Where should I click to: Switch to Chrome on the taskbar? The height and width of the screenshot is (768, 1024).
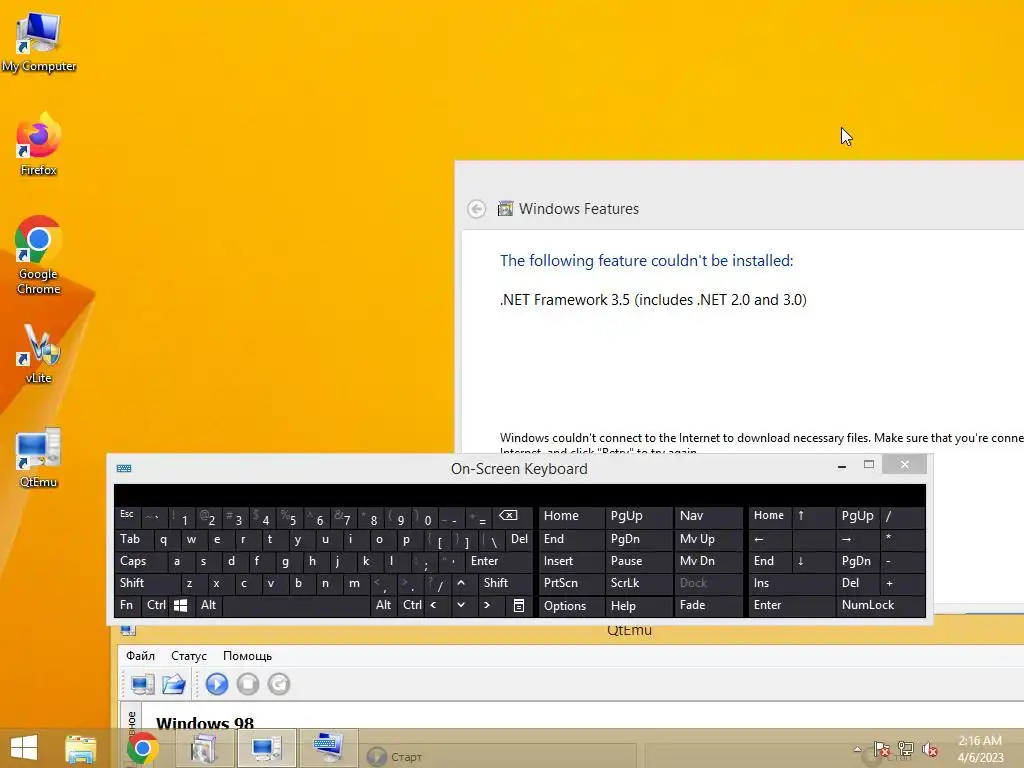[142, 749]
